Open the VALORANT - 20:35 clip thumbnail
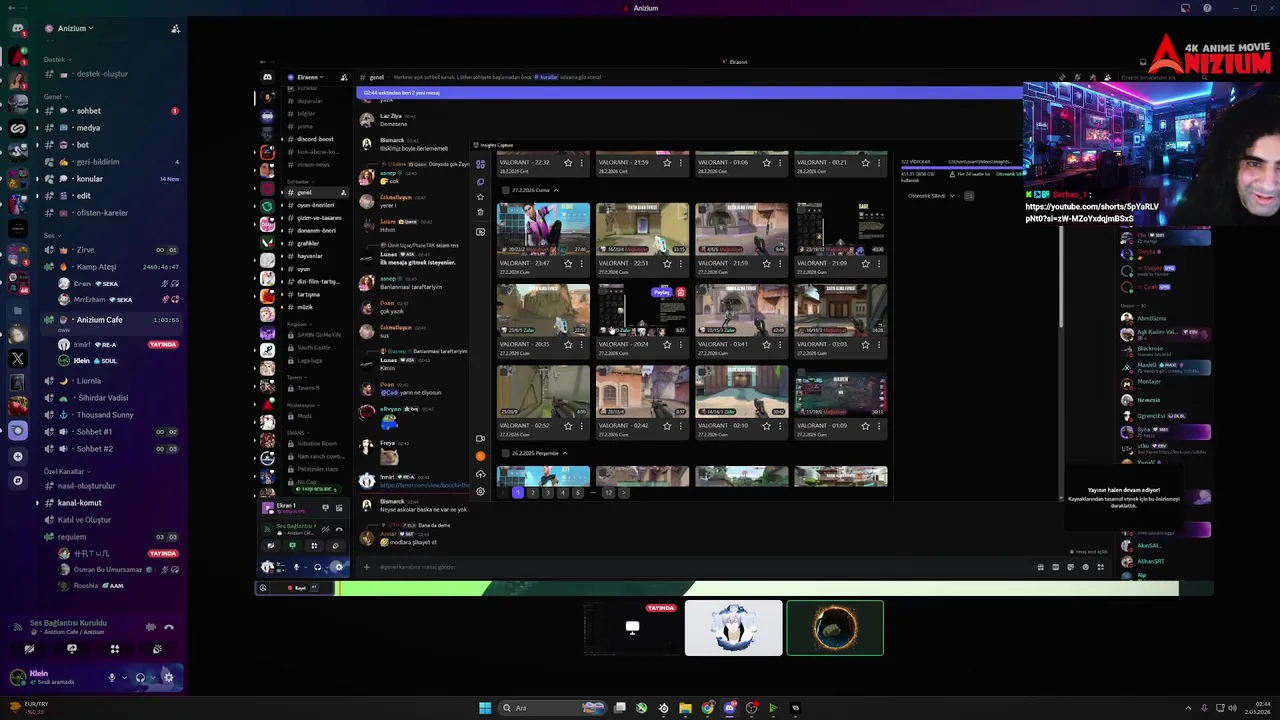Viewport: 1280px width, 720px height. (543, 310)
